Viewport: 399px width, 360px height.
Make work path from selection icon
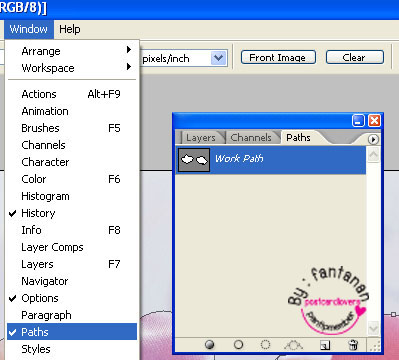click(x=293, y=345)
